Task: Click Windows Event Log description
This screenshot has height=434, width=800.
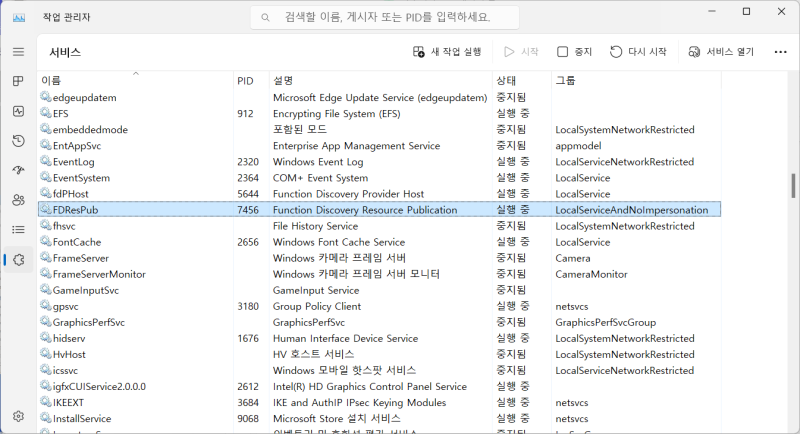Action: (318, 162)
